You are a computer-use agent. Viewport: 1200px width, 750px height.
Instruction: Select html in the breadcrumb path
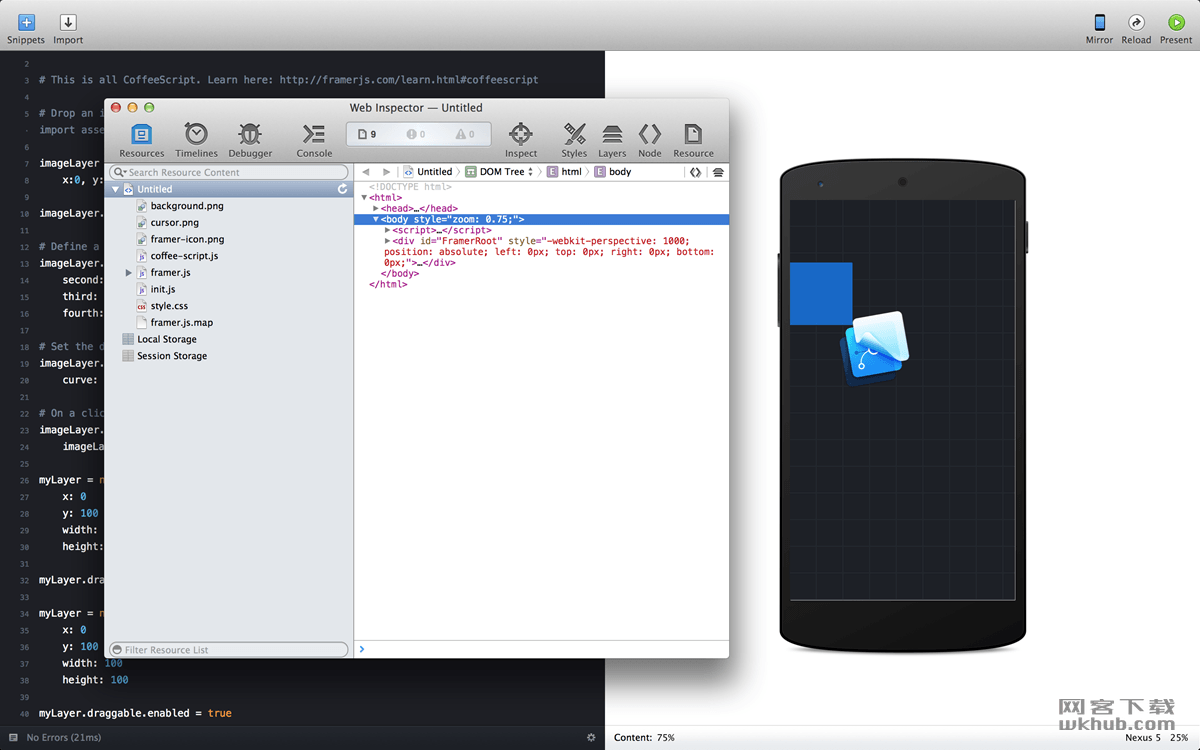tap(564, 172)
